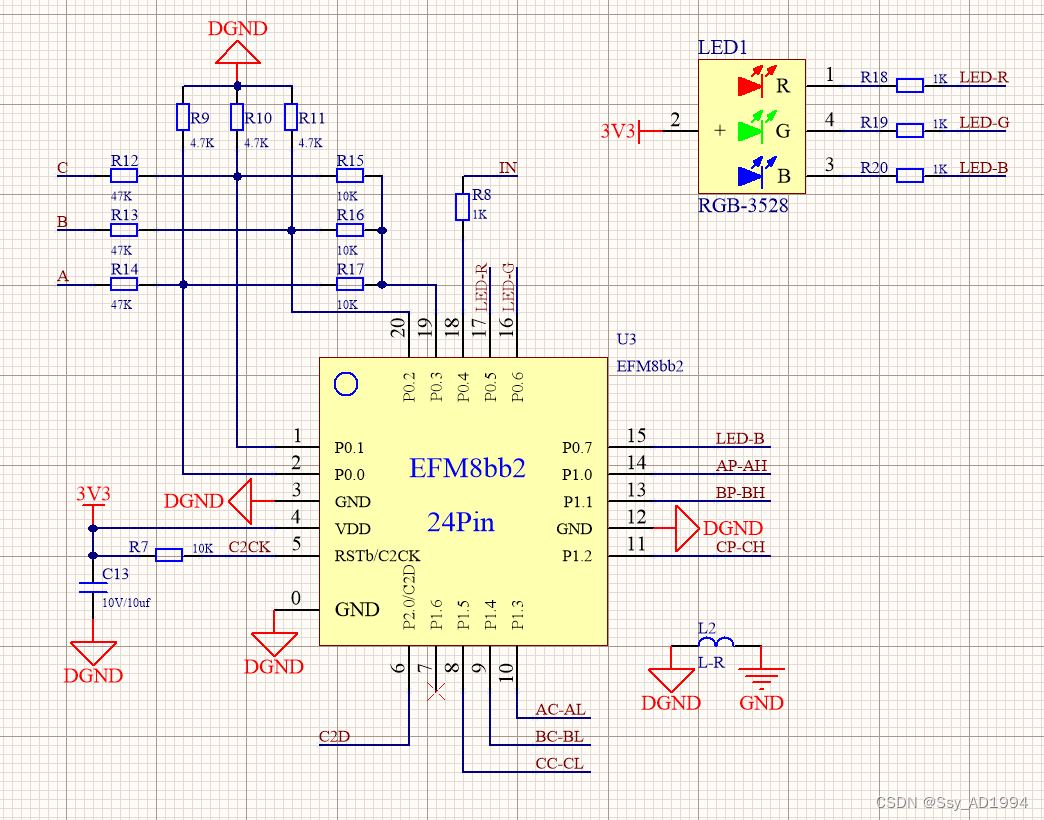Image resolution: width=1044 pixels, height=820 pixels.
Task: Click the DGND power symbol above R10
Action: coord(236,52)
